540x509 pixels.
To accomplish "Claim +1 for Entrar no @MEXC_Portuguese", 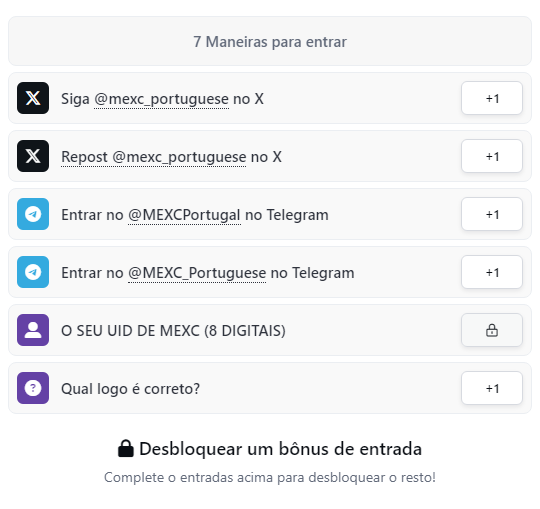I will 492,272.
